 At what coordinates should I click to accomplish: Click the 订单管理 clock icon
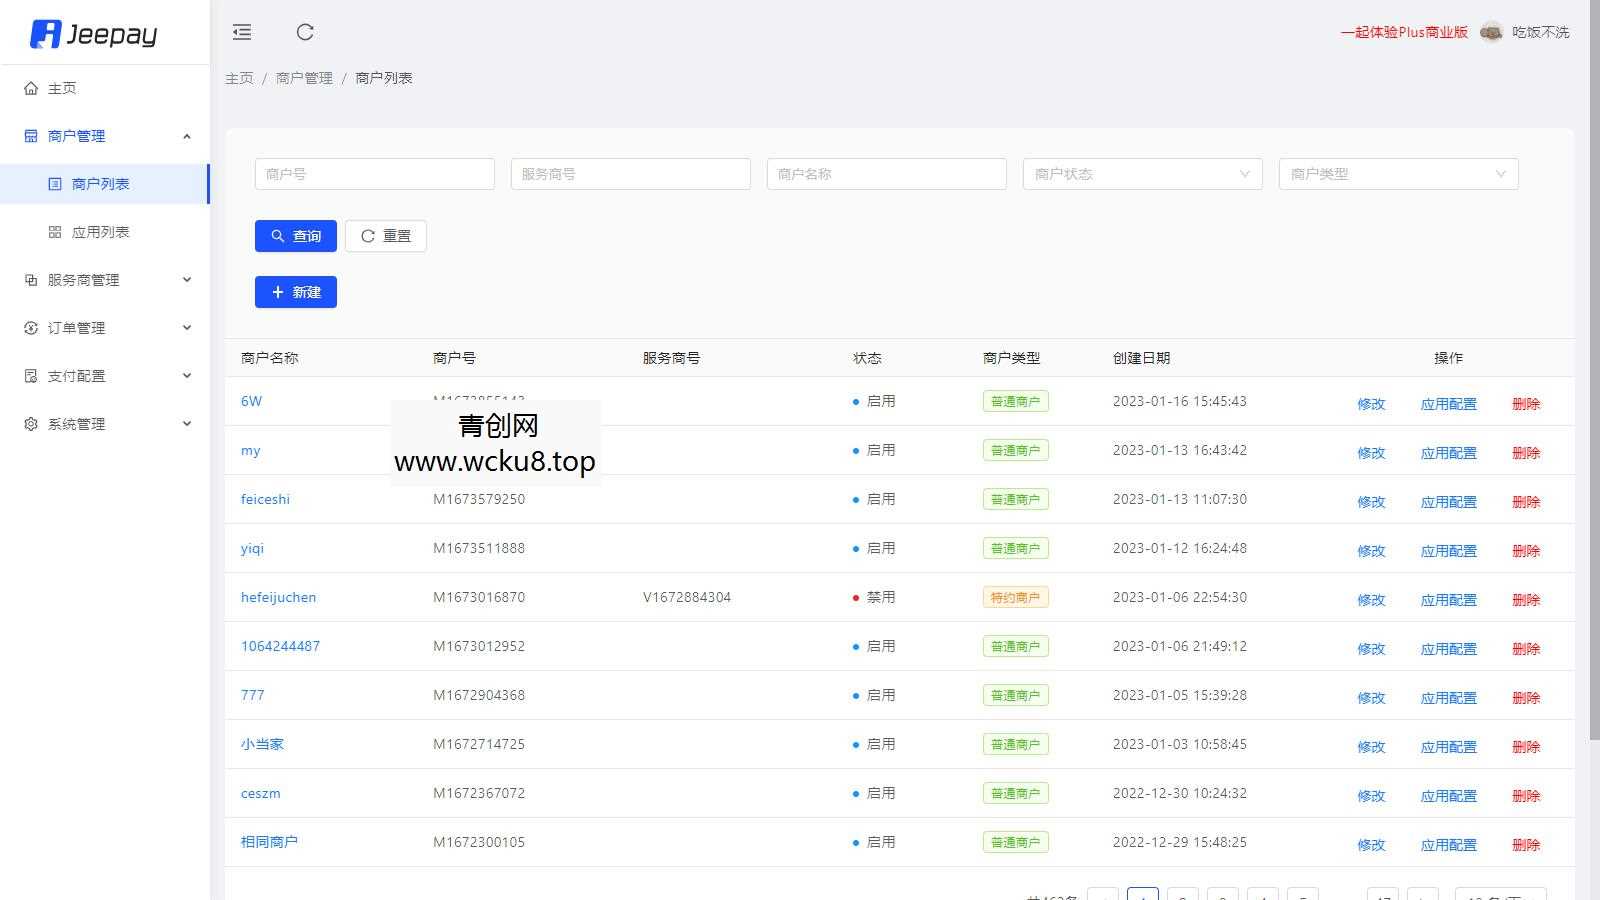(30, 327)
